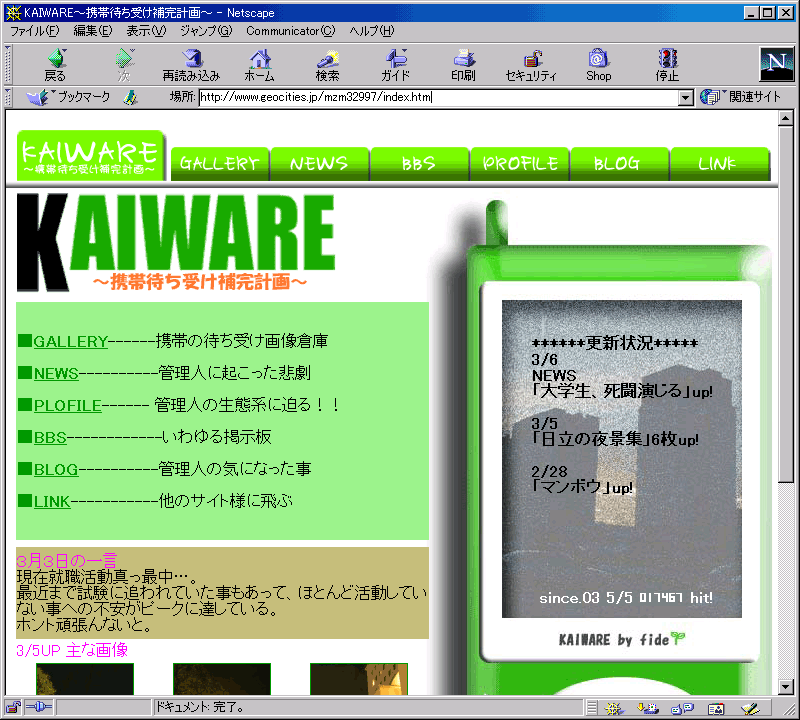Image resolution: width=800 pixels, height=720 pixels.
Task: Click the component bar grip handle
Action: [x=591, y=708]
